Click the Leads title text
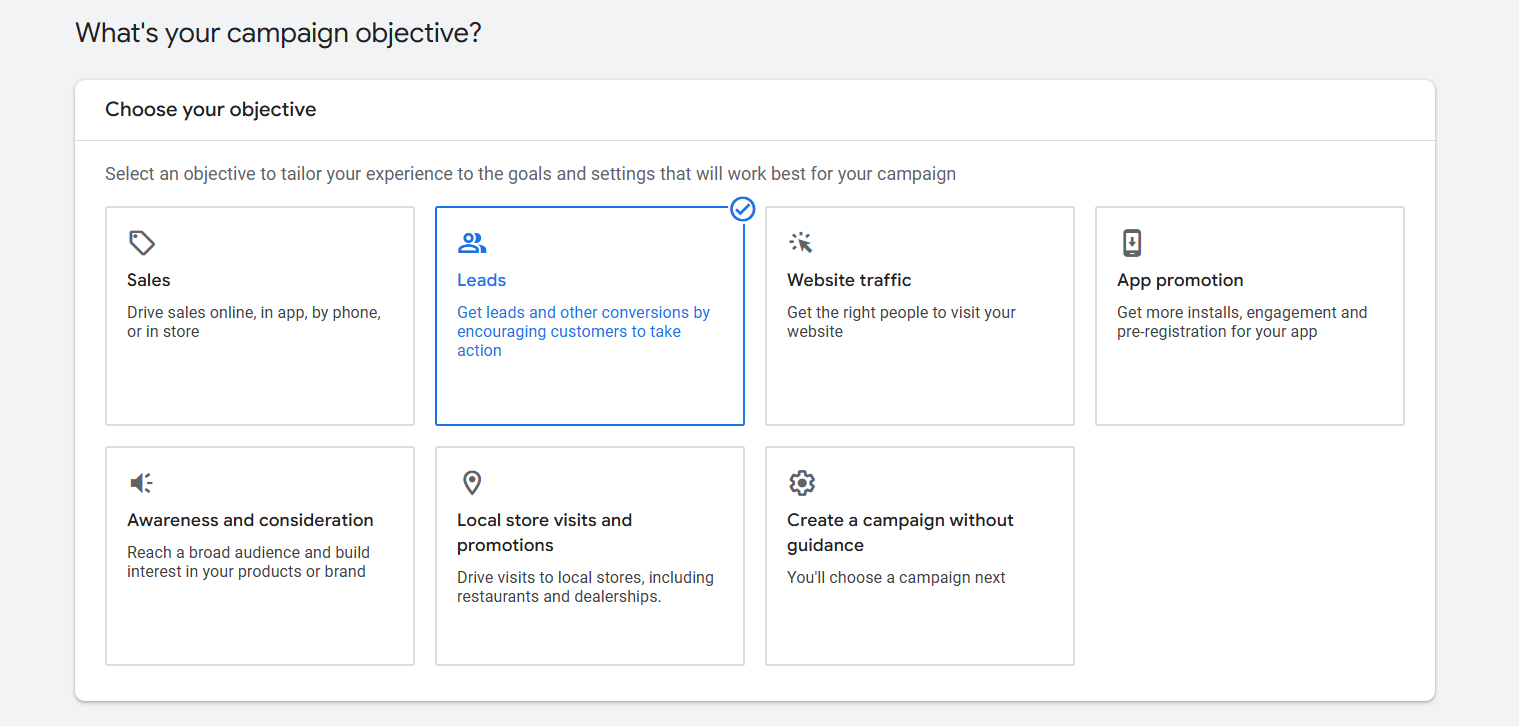This screenshot has width=1519, height=726. 481,280
